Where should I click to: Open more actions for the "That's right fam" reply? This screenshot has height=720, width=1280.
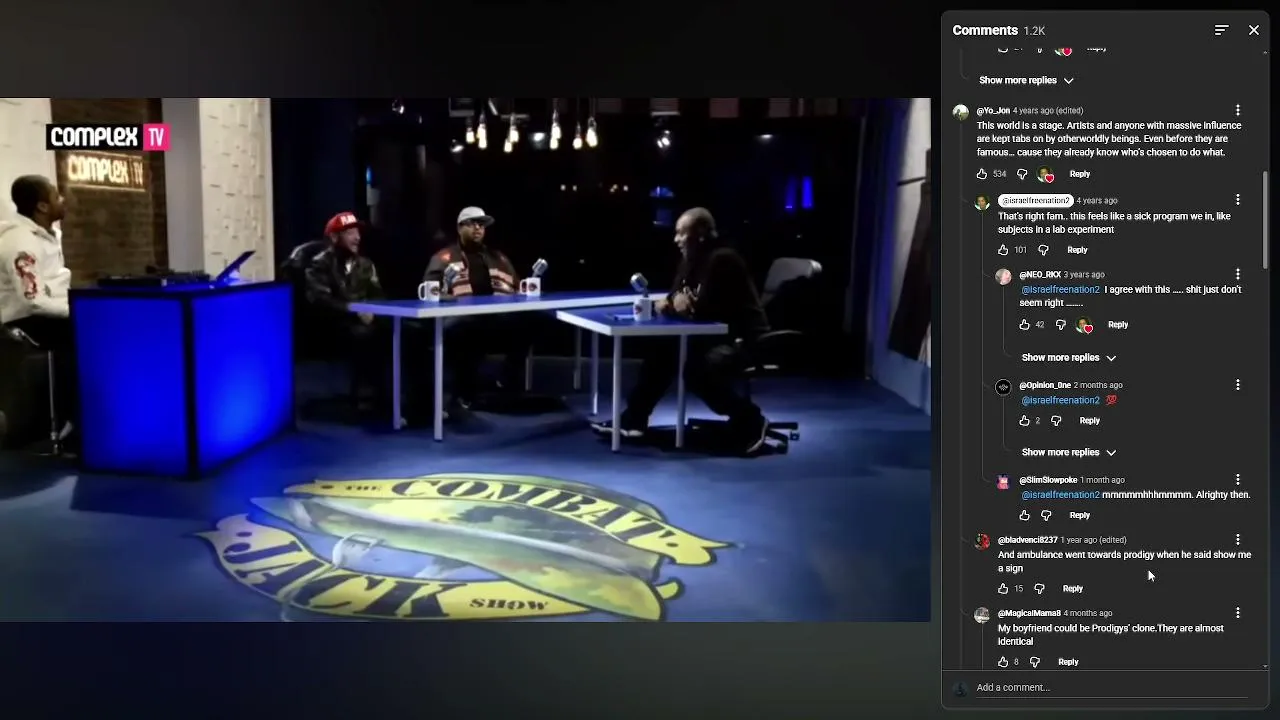1238,200
